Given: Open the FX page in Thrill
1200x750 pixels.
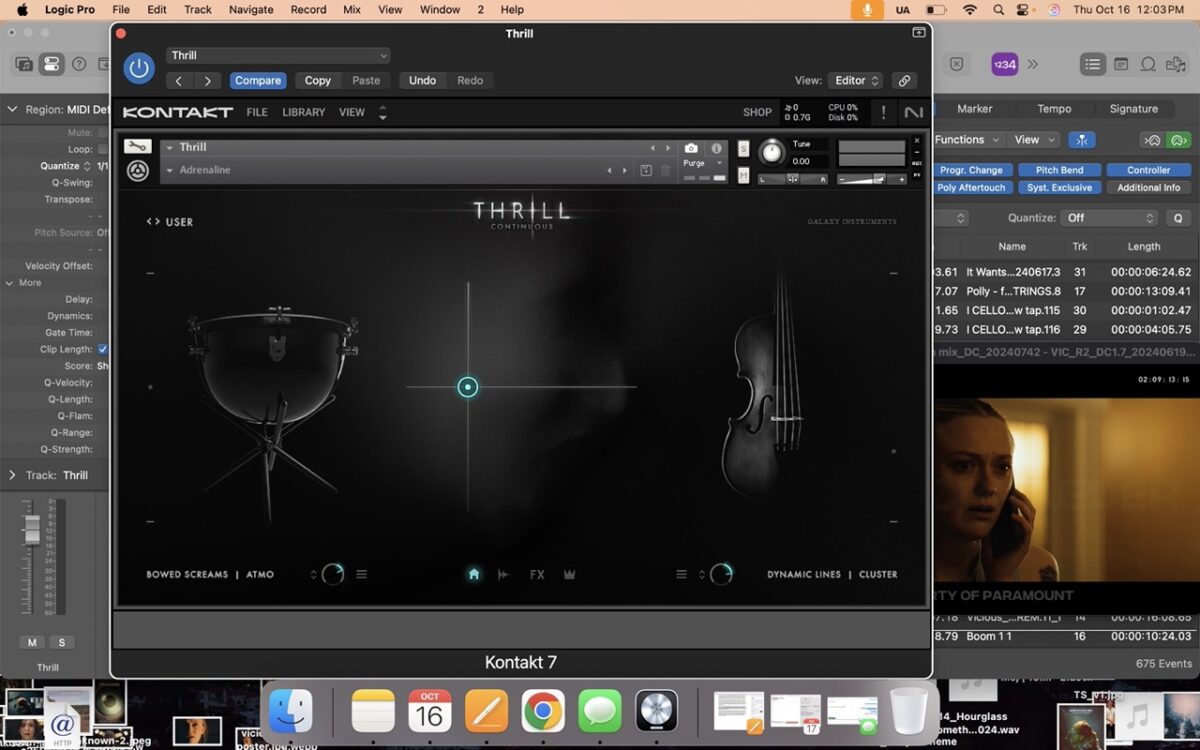Looking at the screenshot, I should (x=537, y=574).
